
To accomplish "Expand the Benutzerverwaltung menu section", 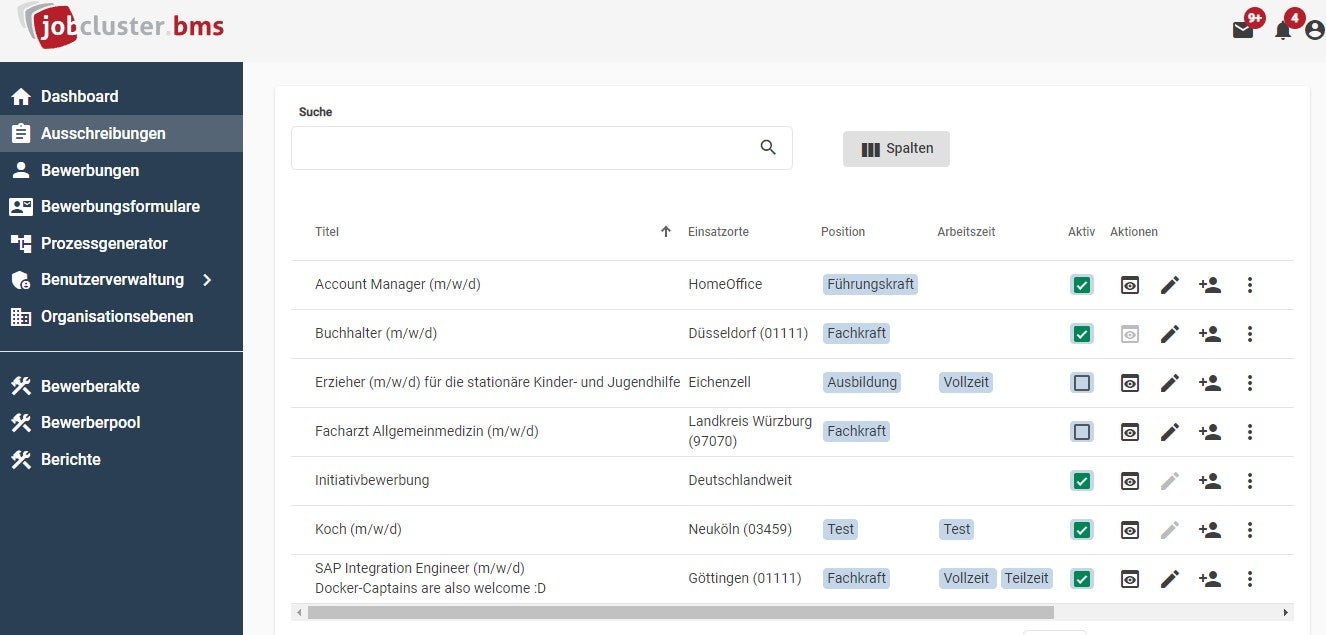I will pyautogui.click(x=112, y=280).
